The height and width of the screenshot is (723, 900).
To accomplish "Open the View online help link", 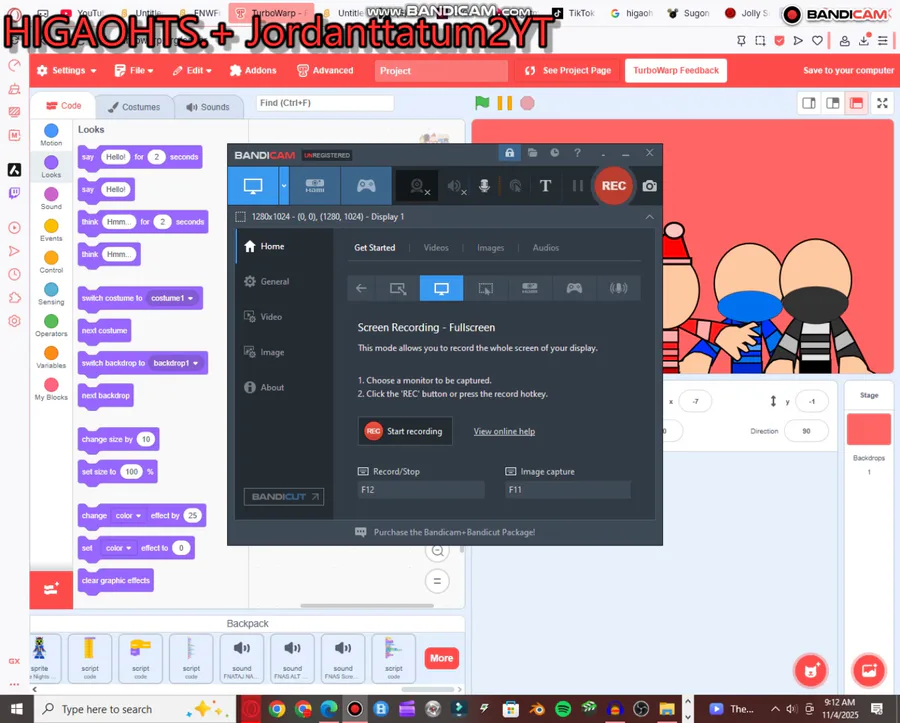I will (x=504, y=432).
